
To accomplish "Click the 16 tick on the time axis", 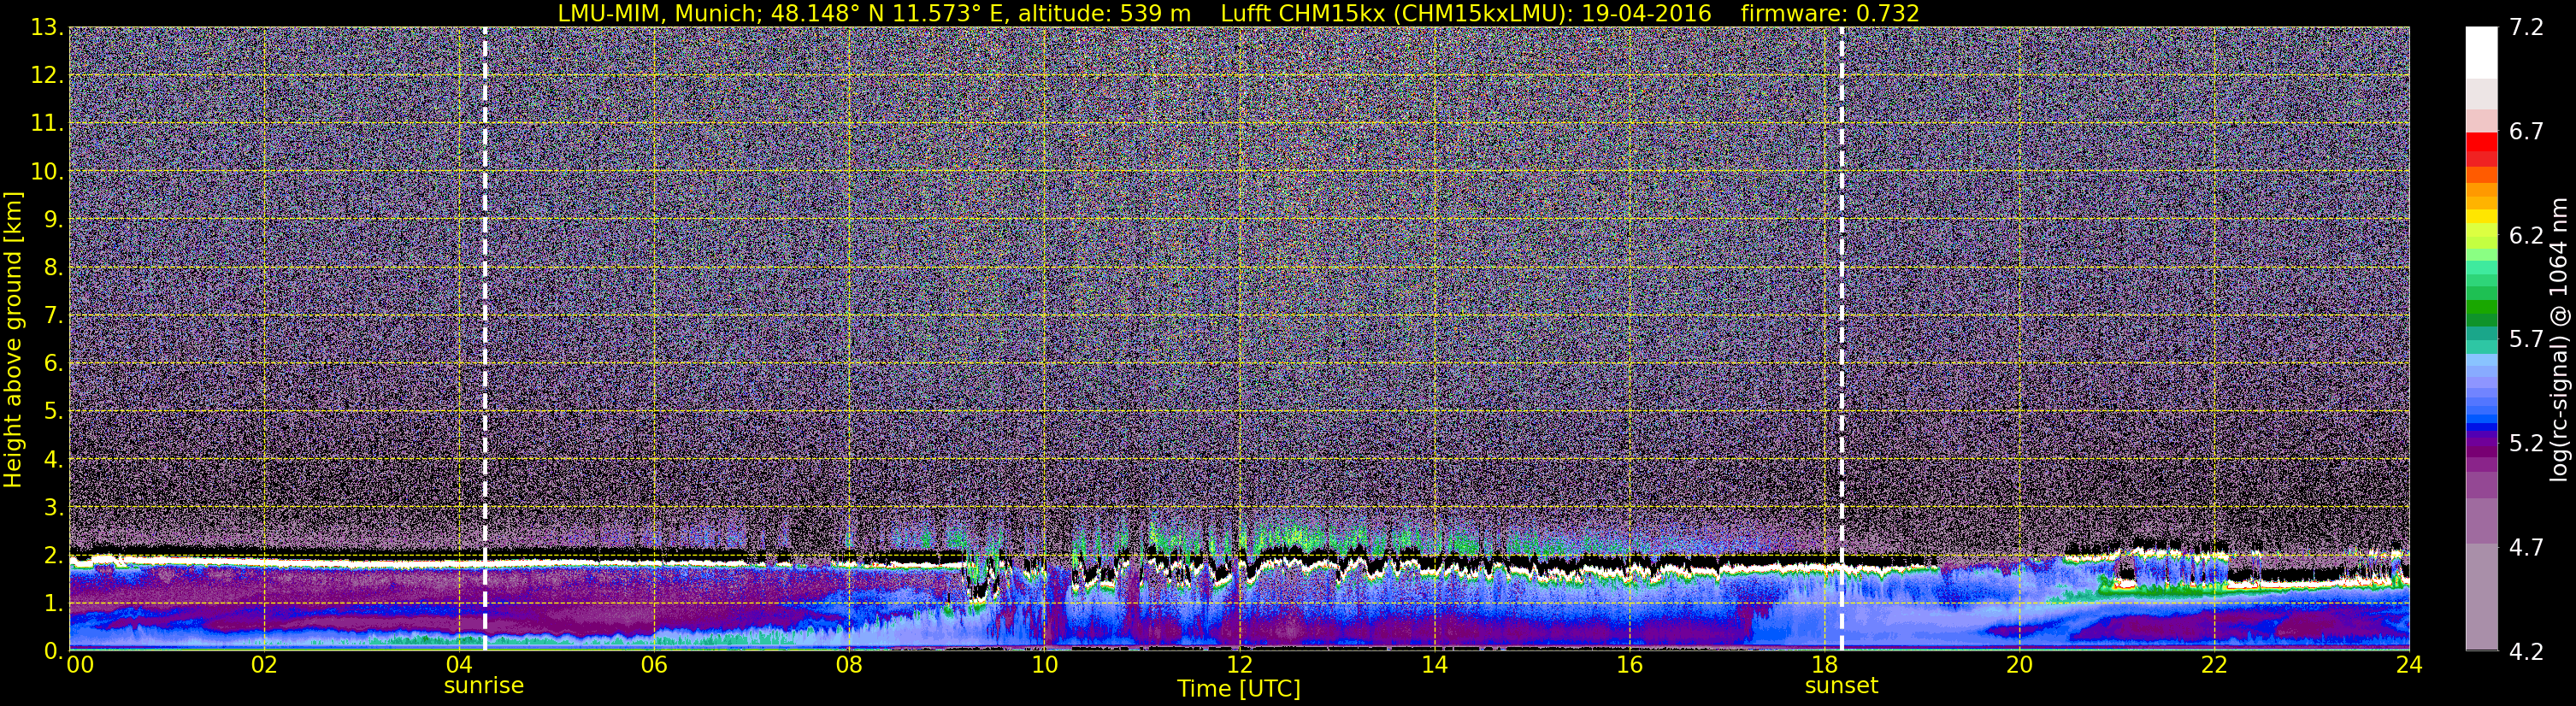I will coord(1629,665).
